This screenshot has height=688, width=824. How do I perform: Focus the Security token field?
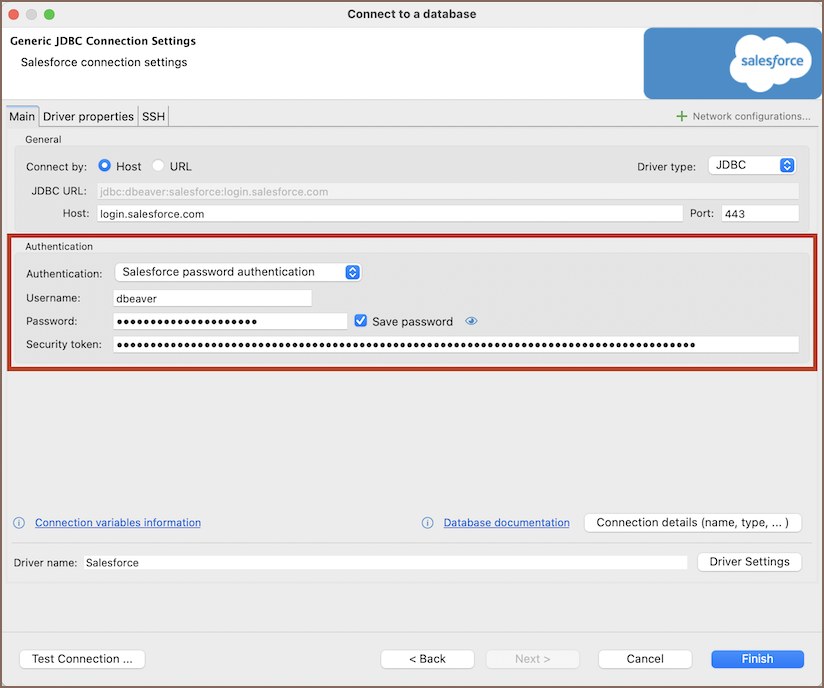[456, 345]
